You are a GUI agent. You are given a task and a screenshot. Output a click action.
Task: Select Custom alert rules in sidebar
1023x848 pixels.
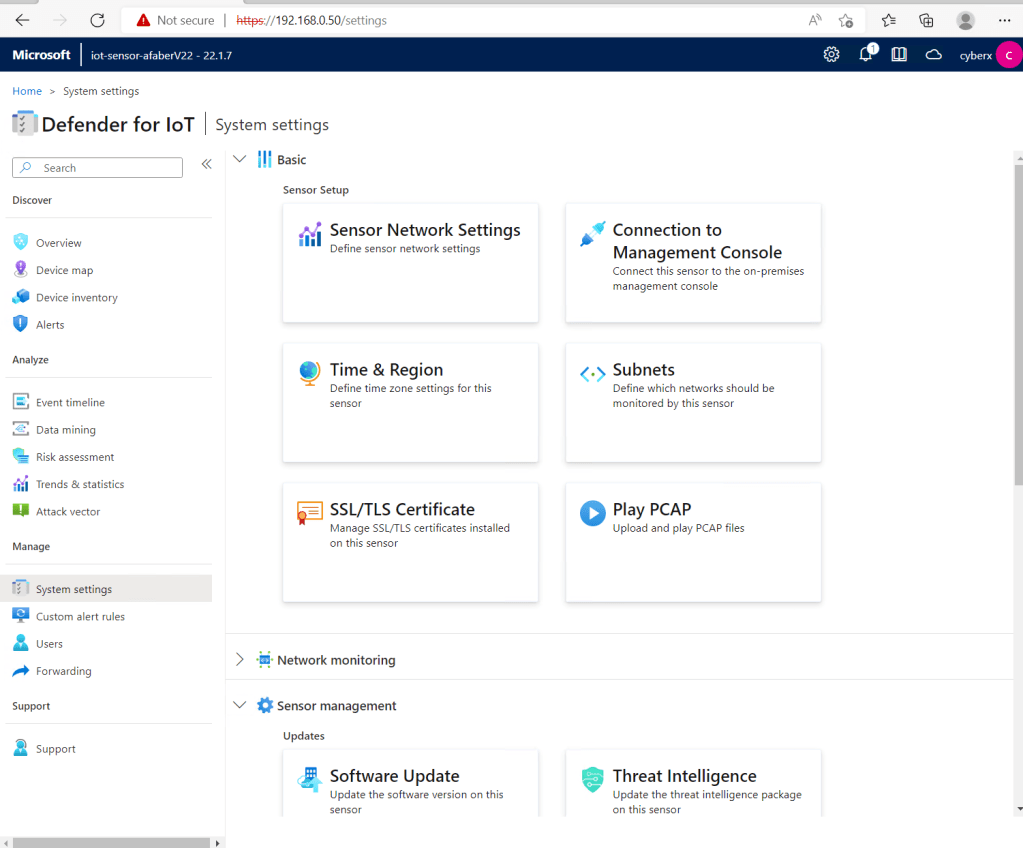point(80,617)
